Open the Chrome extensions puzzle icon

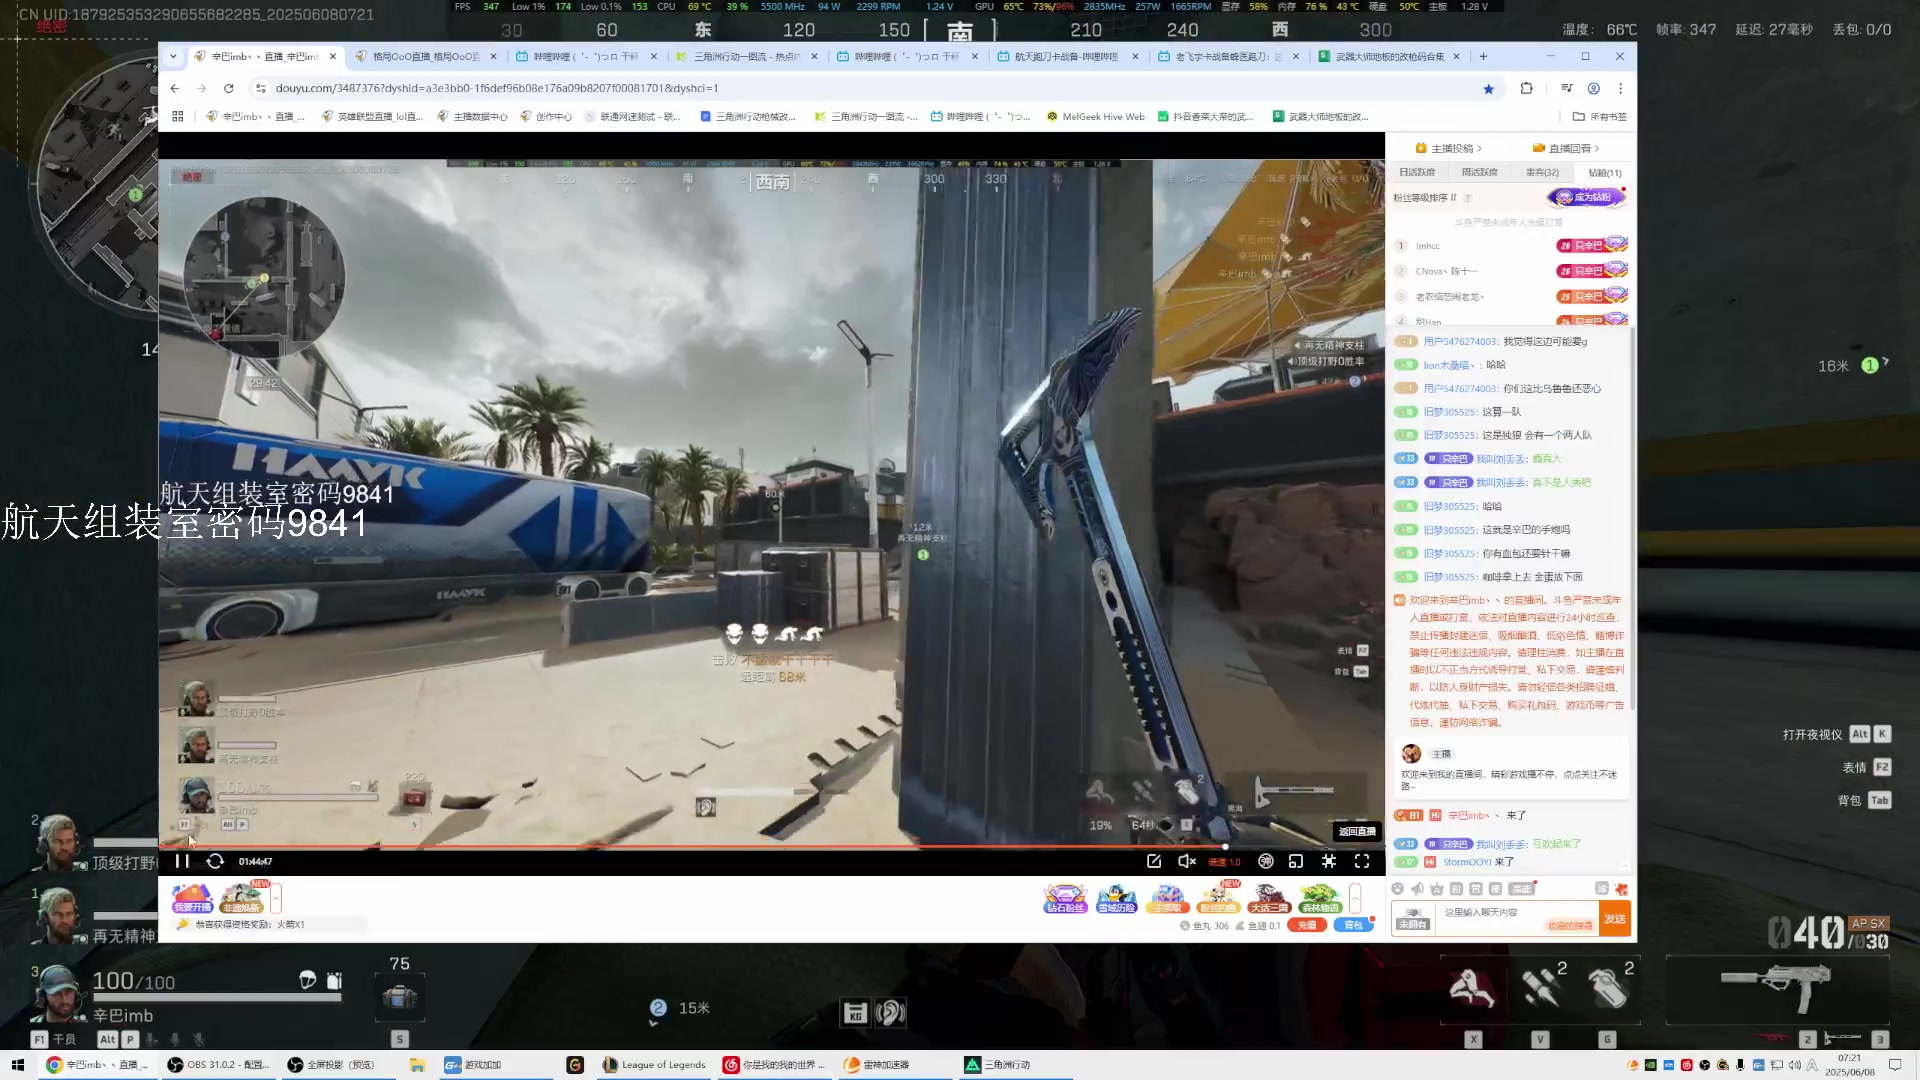[1526, 88]
